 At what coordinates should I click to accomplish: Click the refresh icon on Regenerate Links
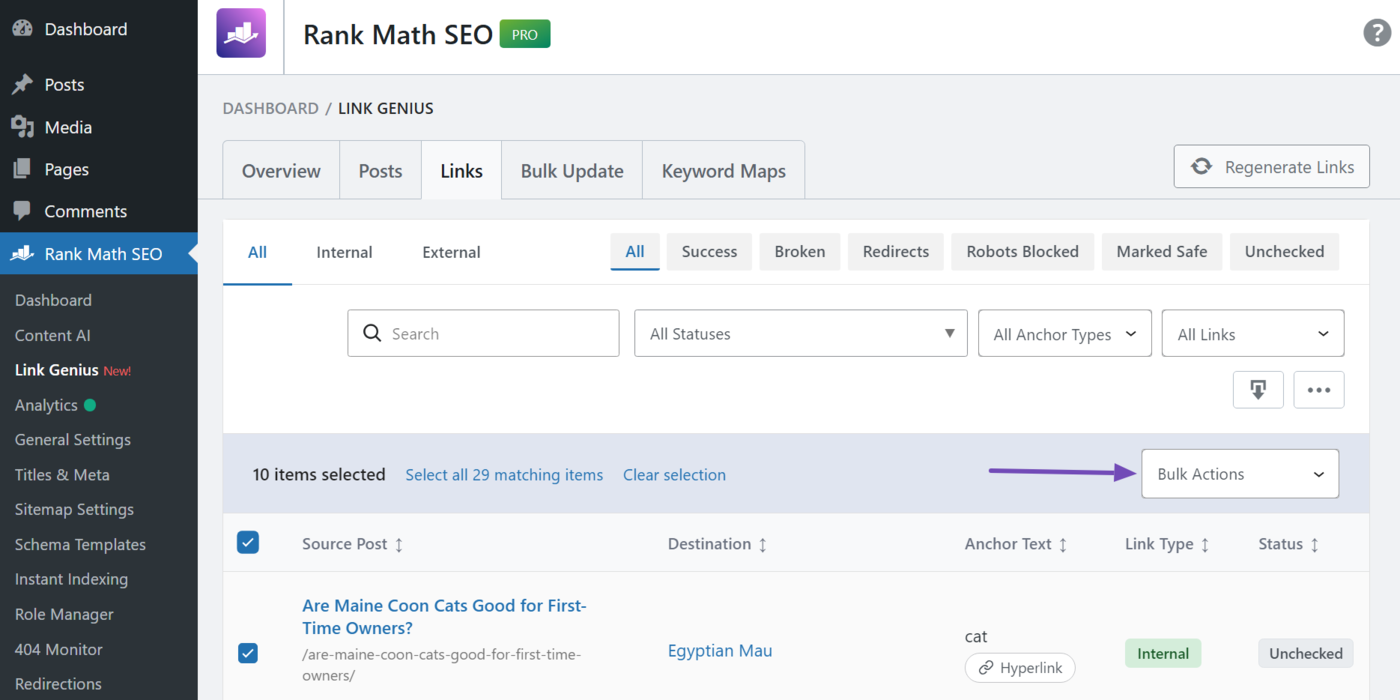[1201, 167]
